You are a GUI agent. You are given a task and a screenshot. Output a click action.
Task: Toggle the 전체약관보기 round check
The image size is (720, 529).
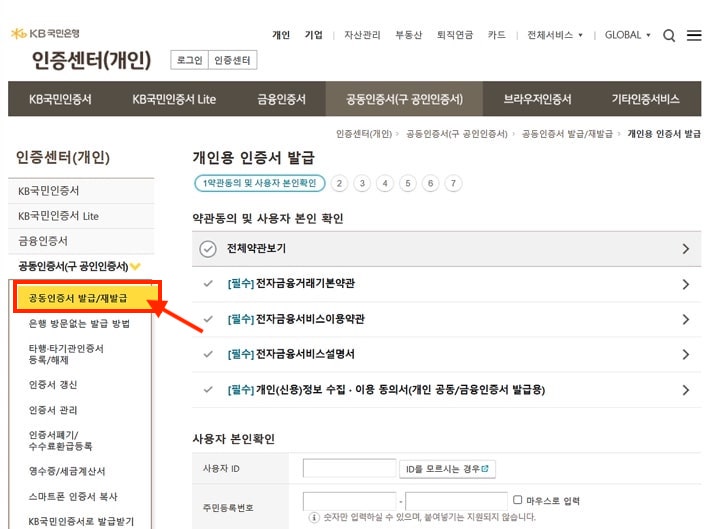(208, 249)
